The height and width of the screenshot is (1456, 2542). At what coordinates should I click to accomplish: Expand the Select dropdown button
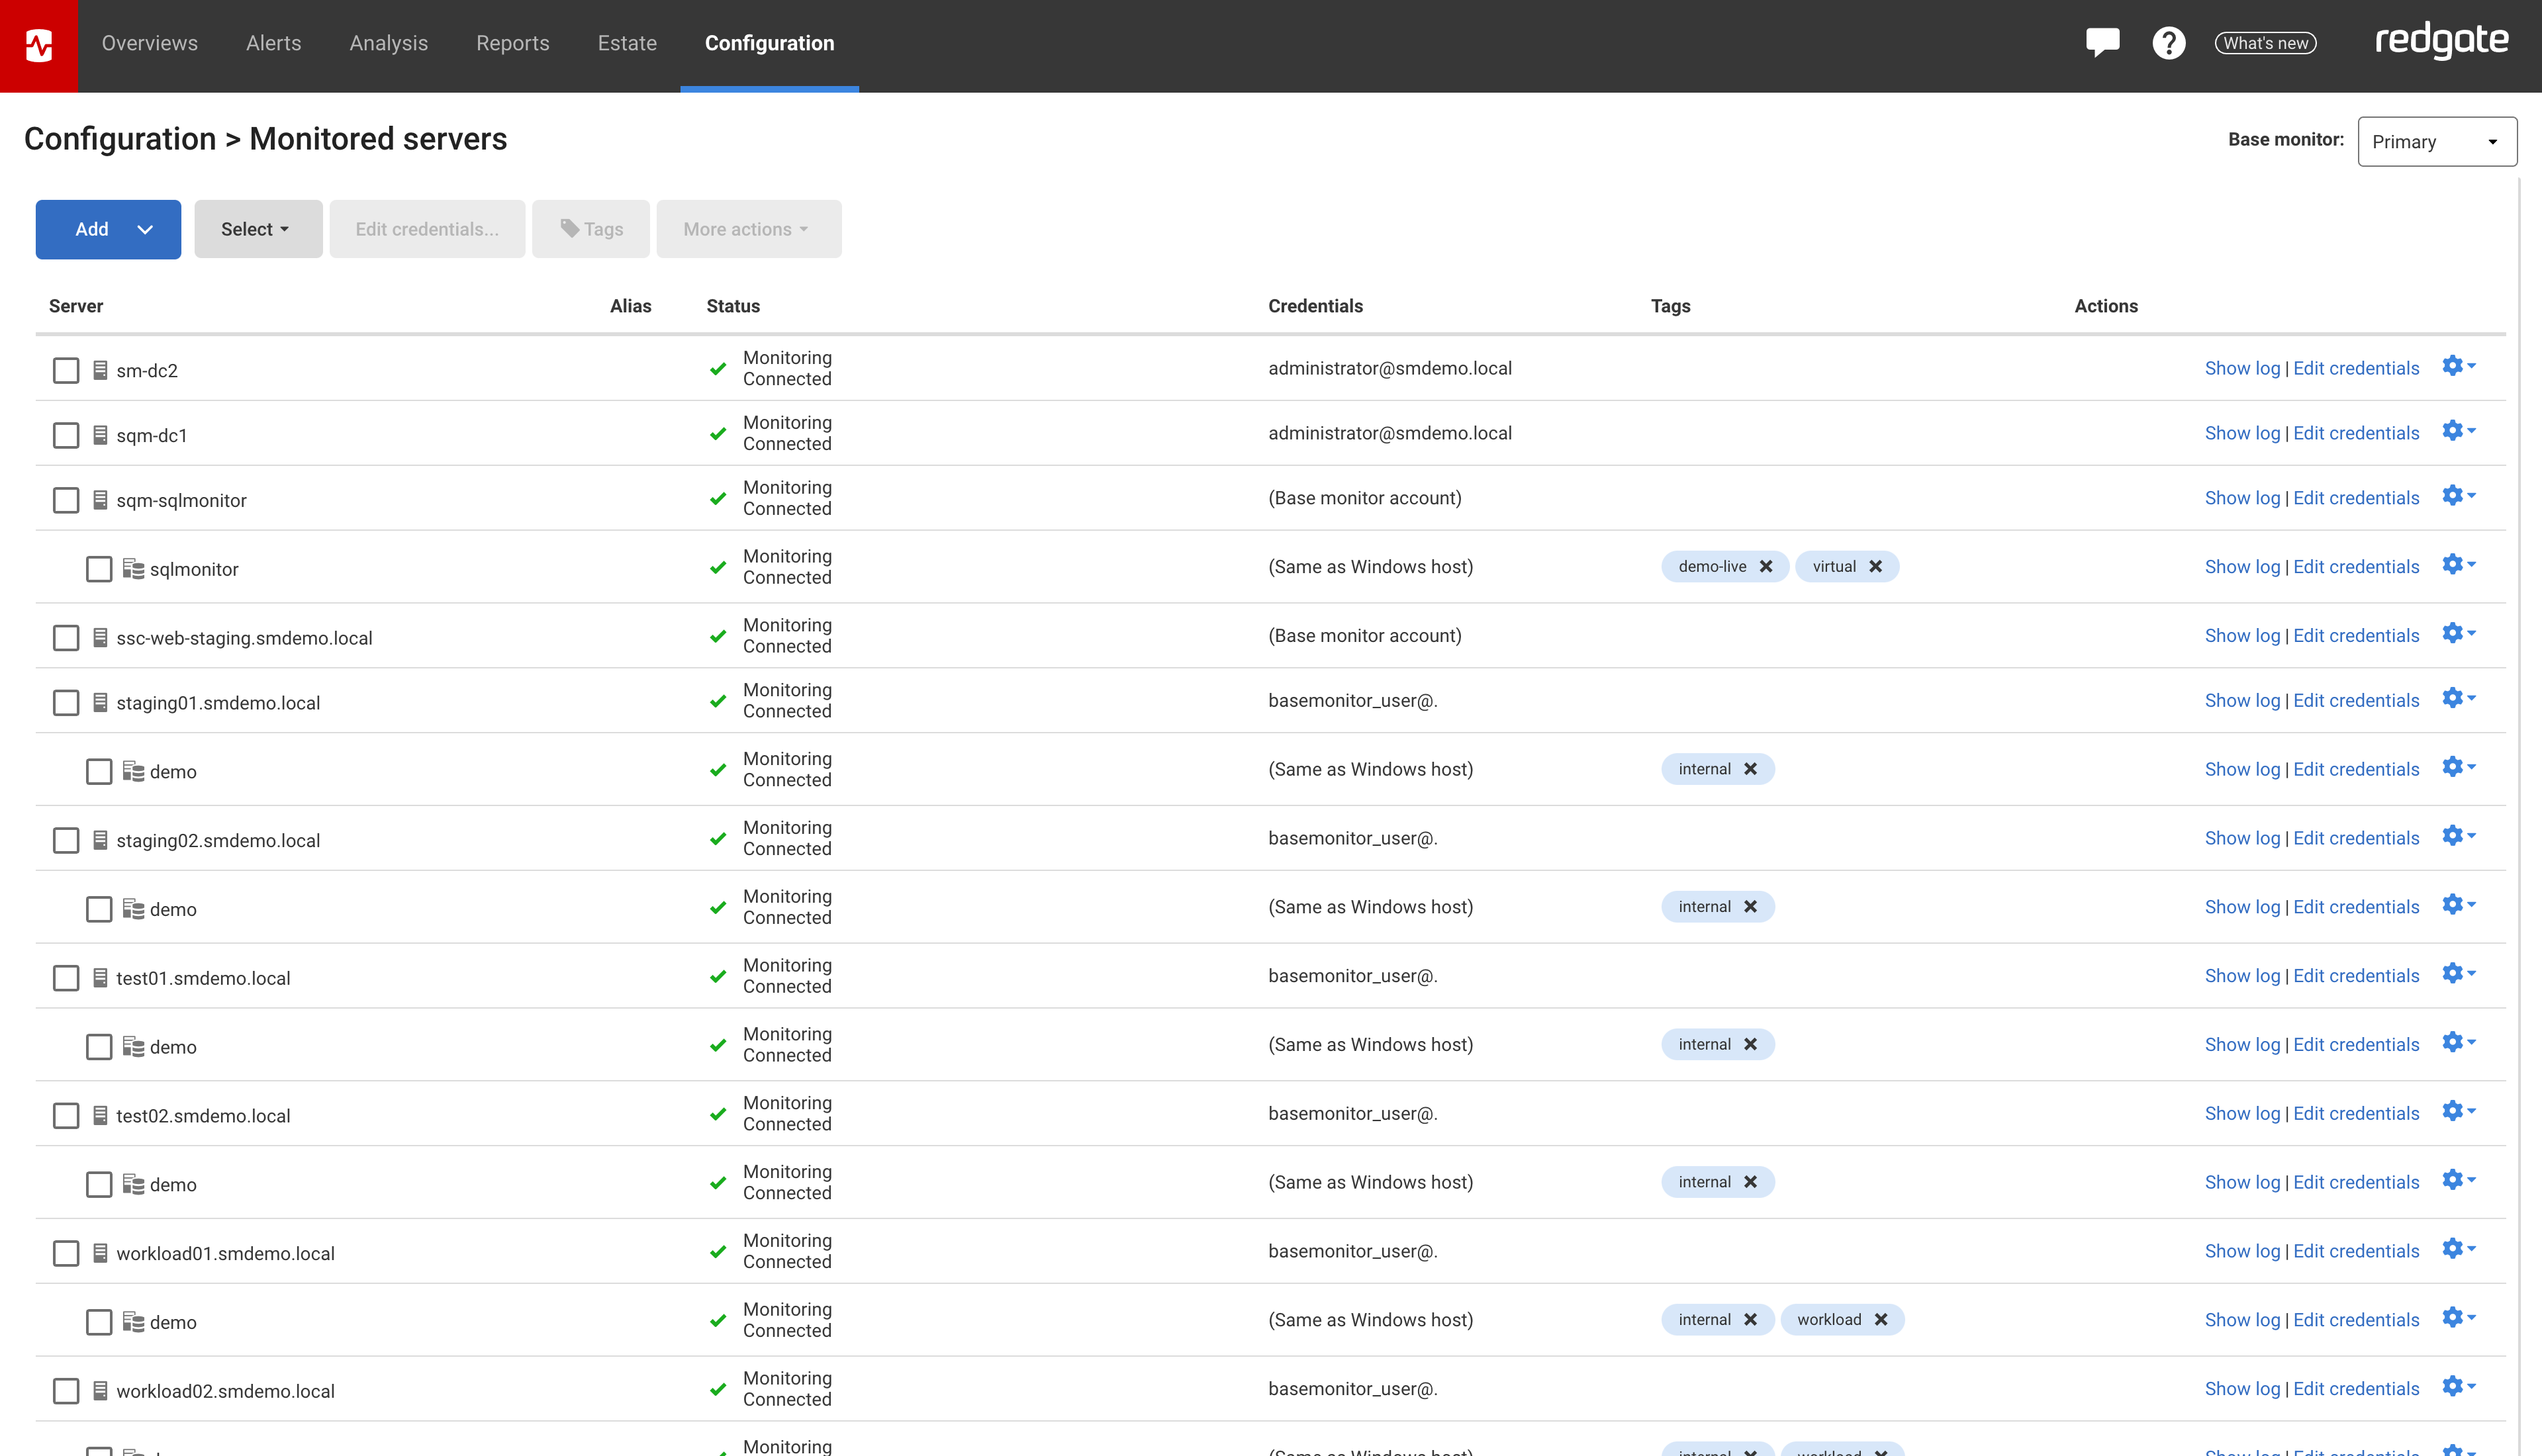coord(257,229)
